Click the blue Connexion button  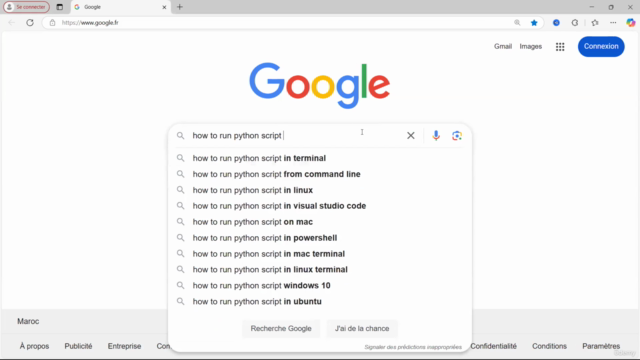[x=601, y=47]
